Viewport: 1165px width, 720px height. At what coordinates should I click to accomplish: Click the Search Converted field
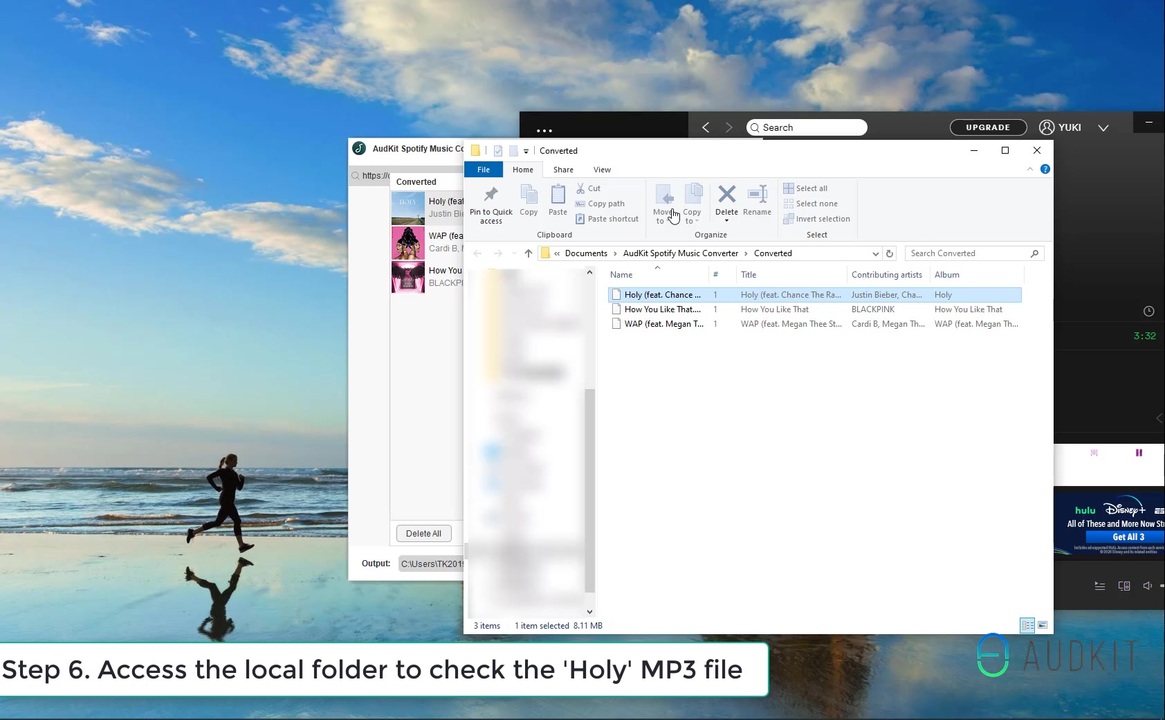pyautogui.click(x=974, y=253)
